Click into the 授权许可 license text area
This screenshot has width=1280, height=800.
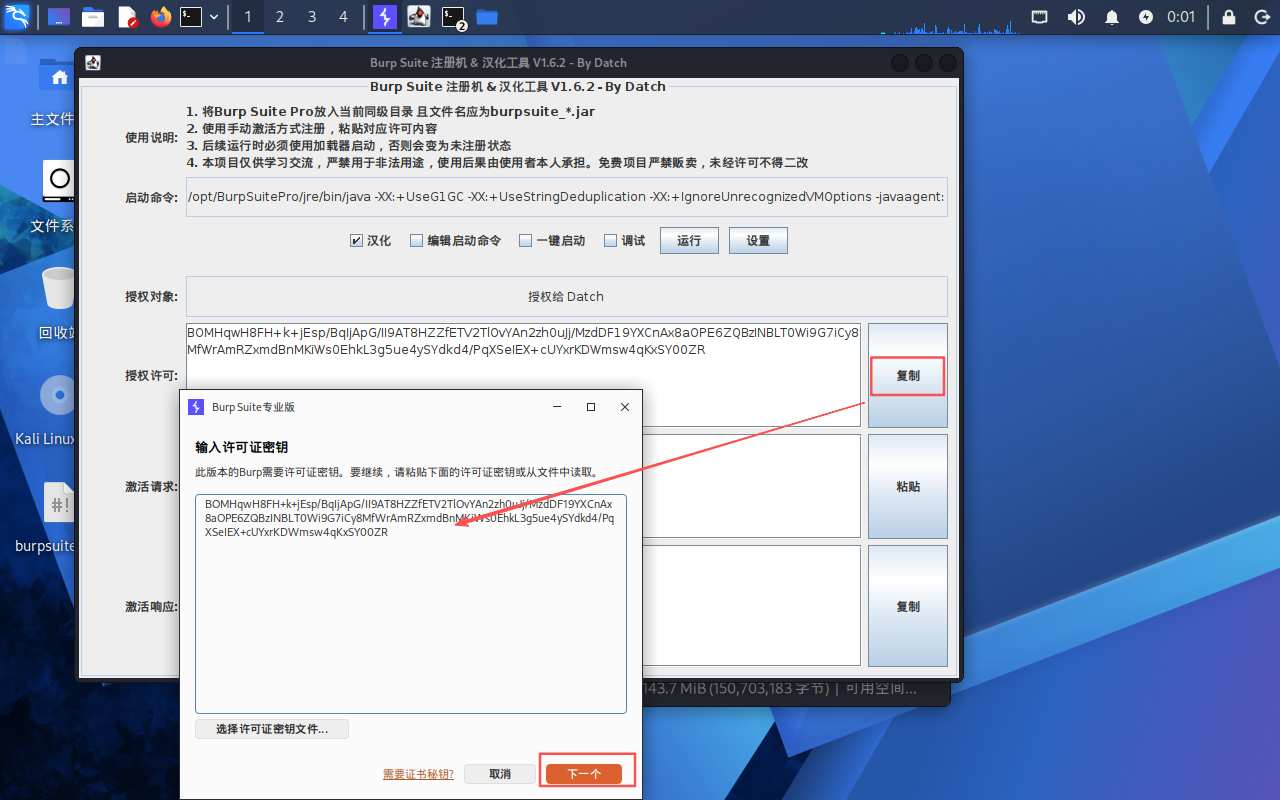pyautogui.click(x=523, y=375)
